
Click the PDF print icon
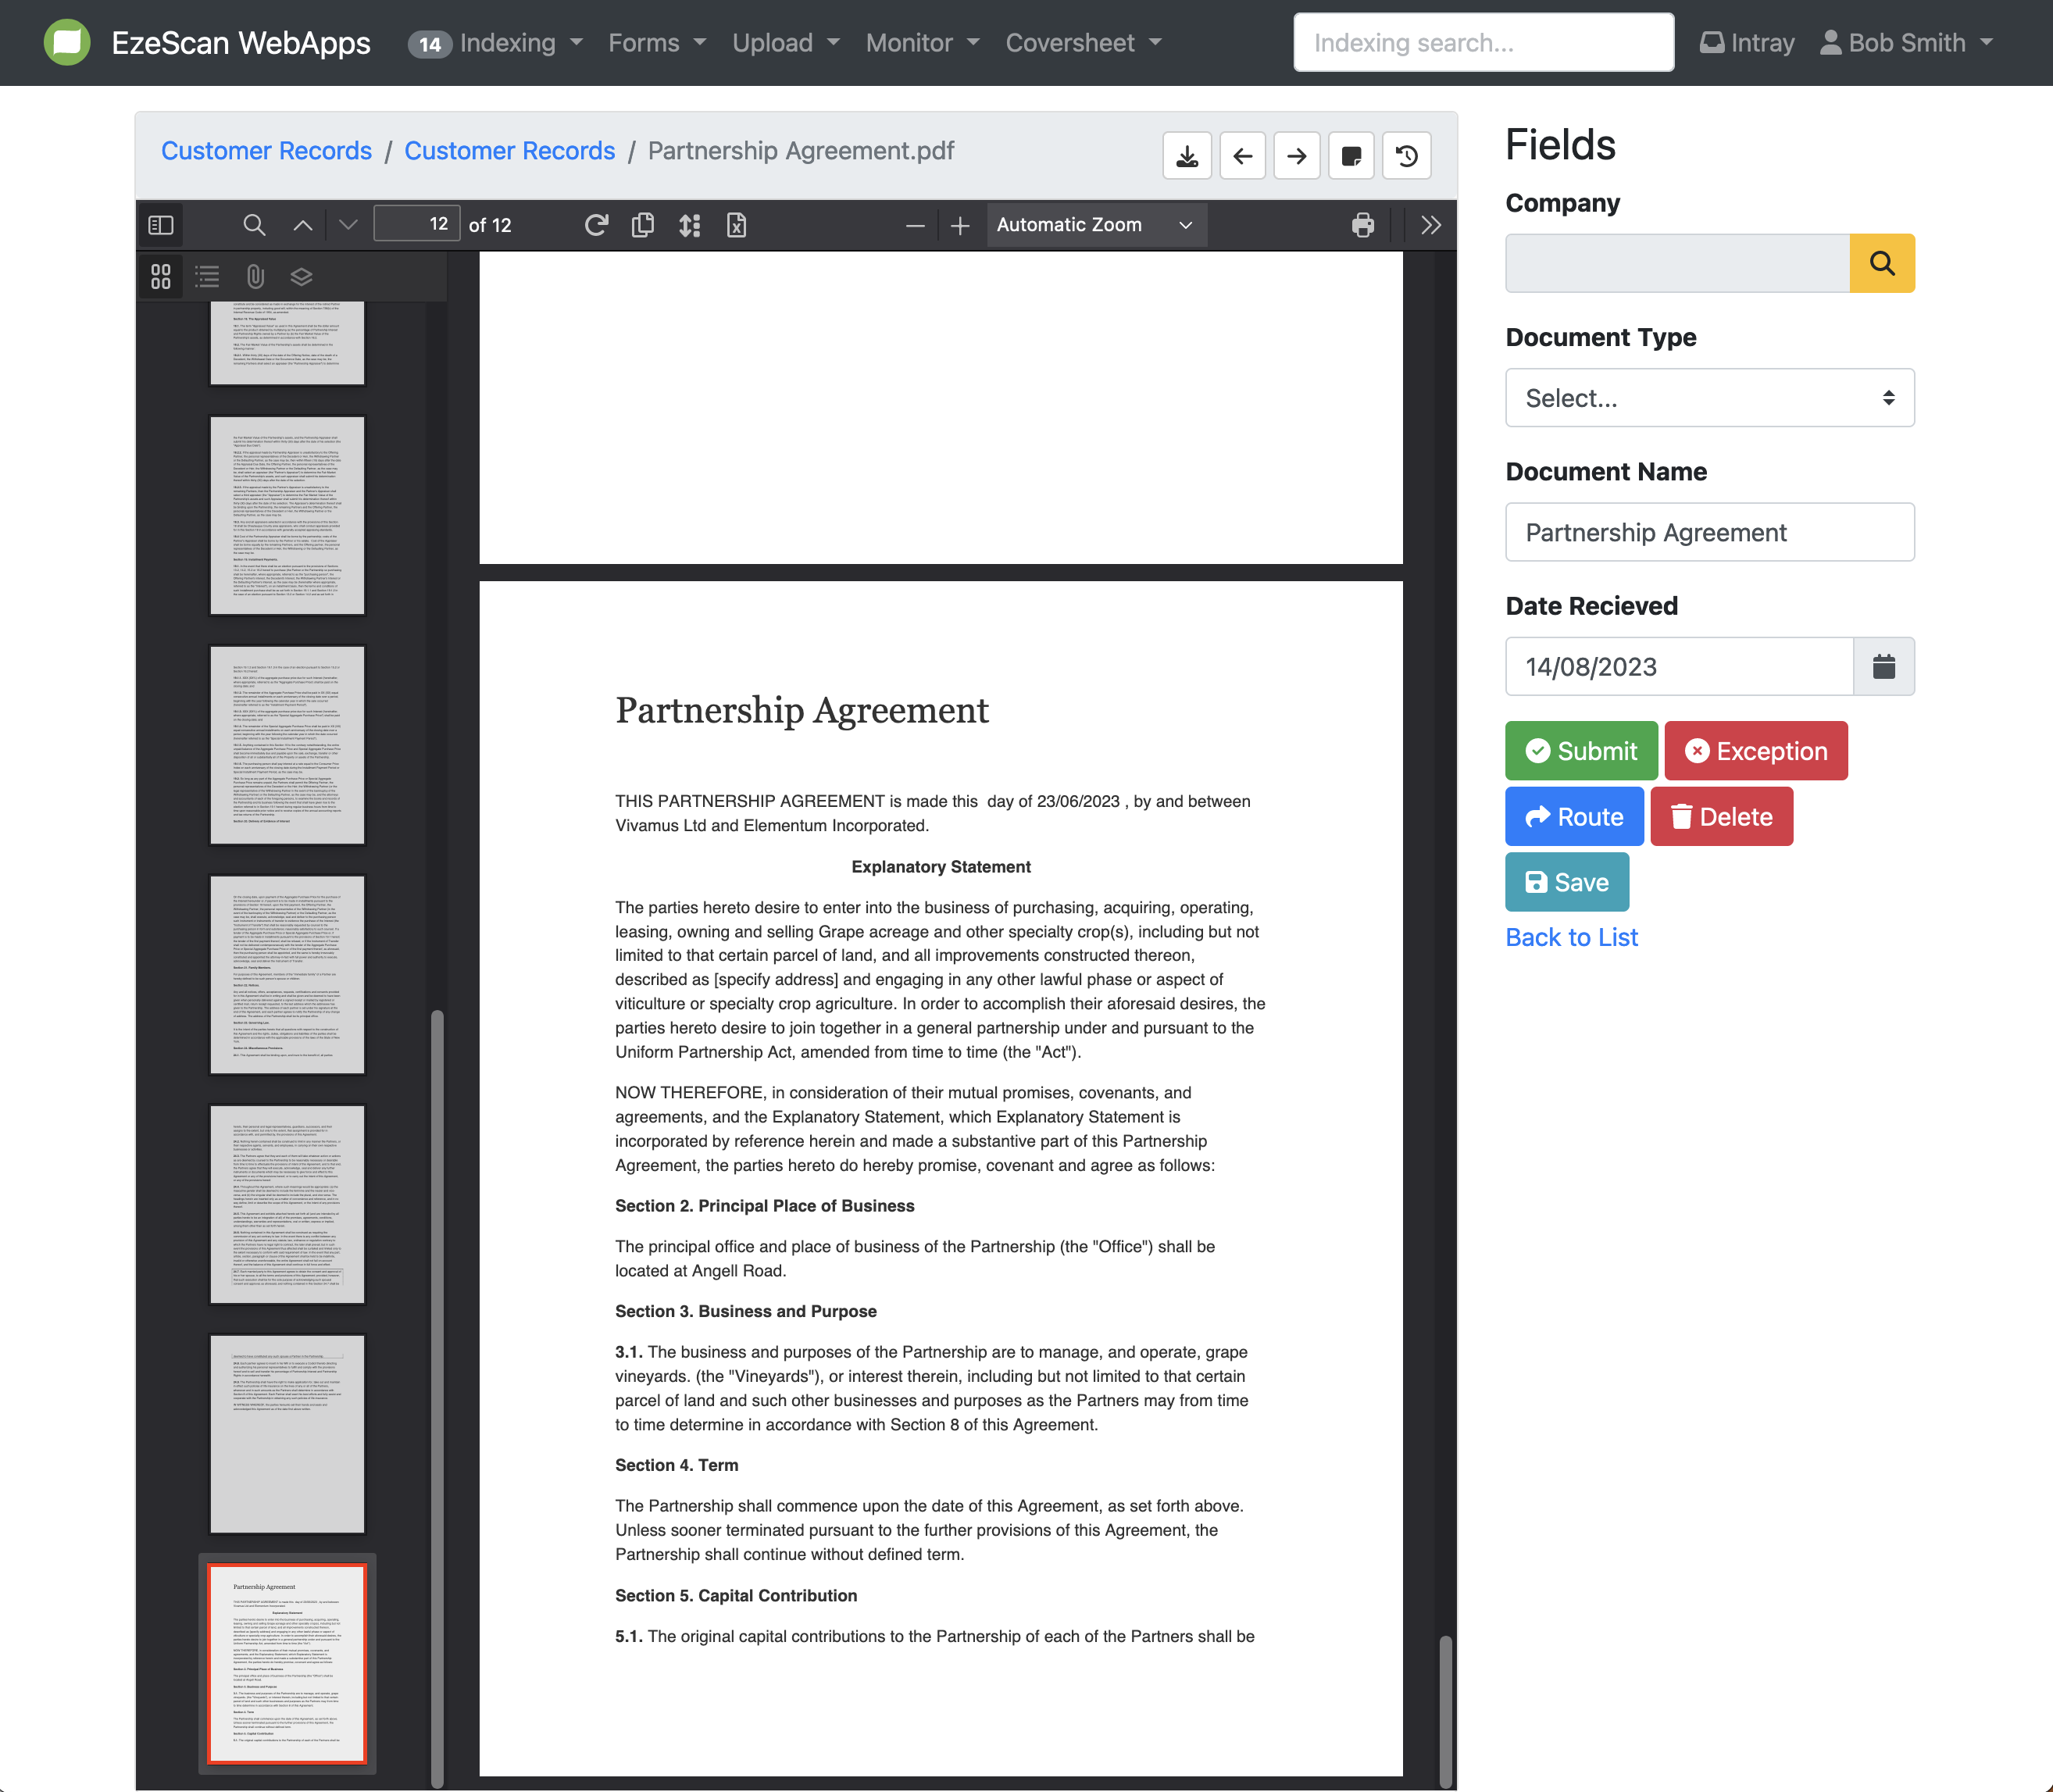coord(1362,225)
